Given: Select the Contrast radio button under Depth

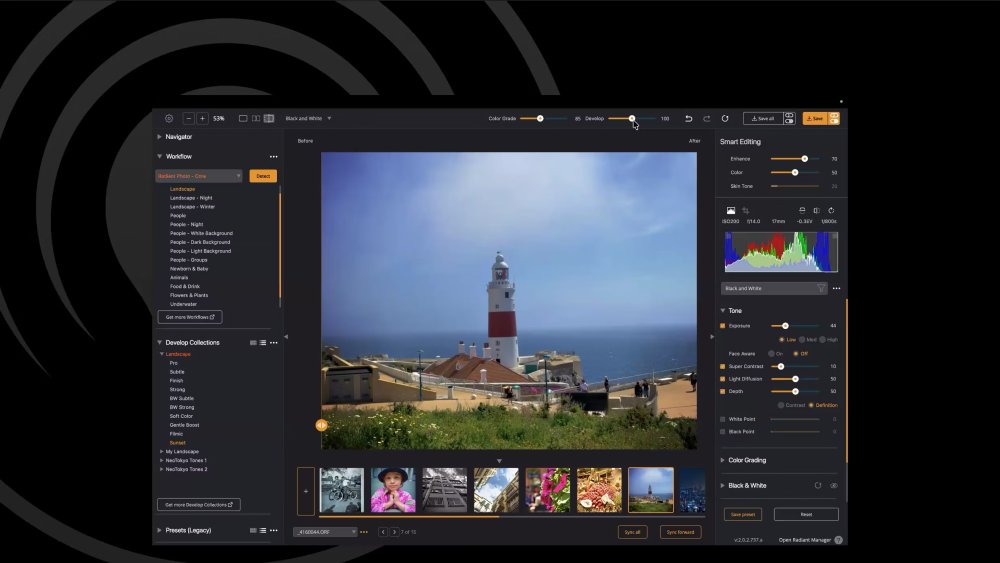Looking at the screenshot, I should pos(781,405).
